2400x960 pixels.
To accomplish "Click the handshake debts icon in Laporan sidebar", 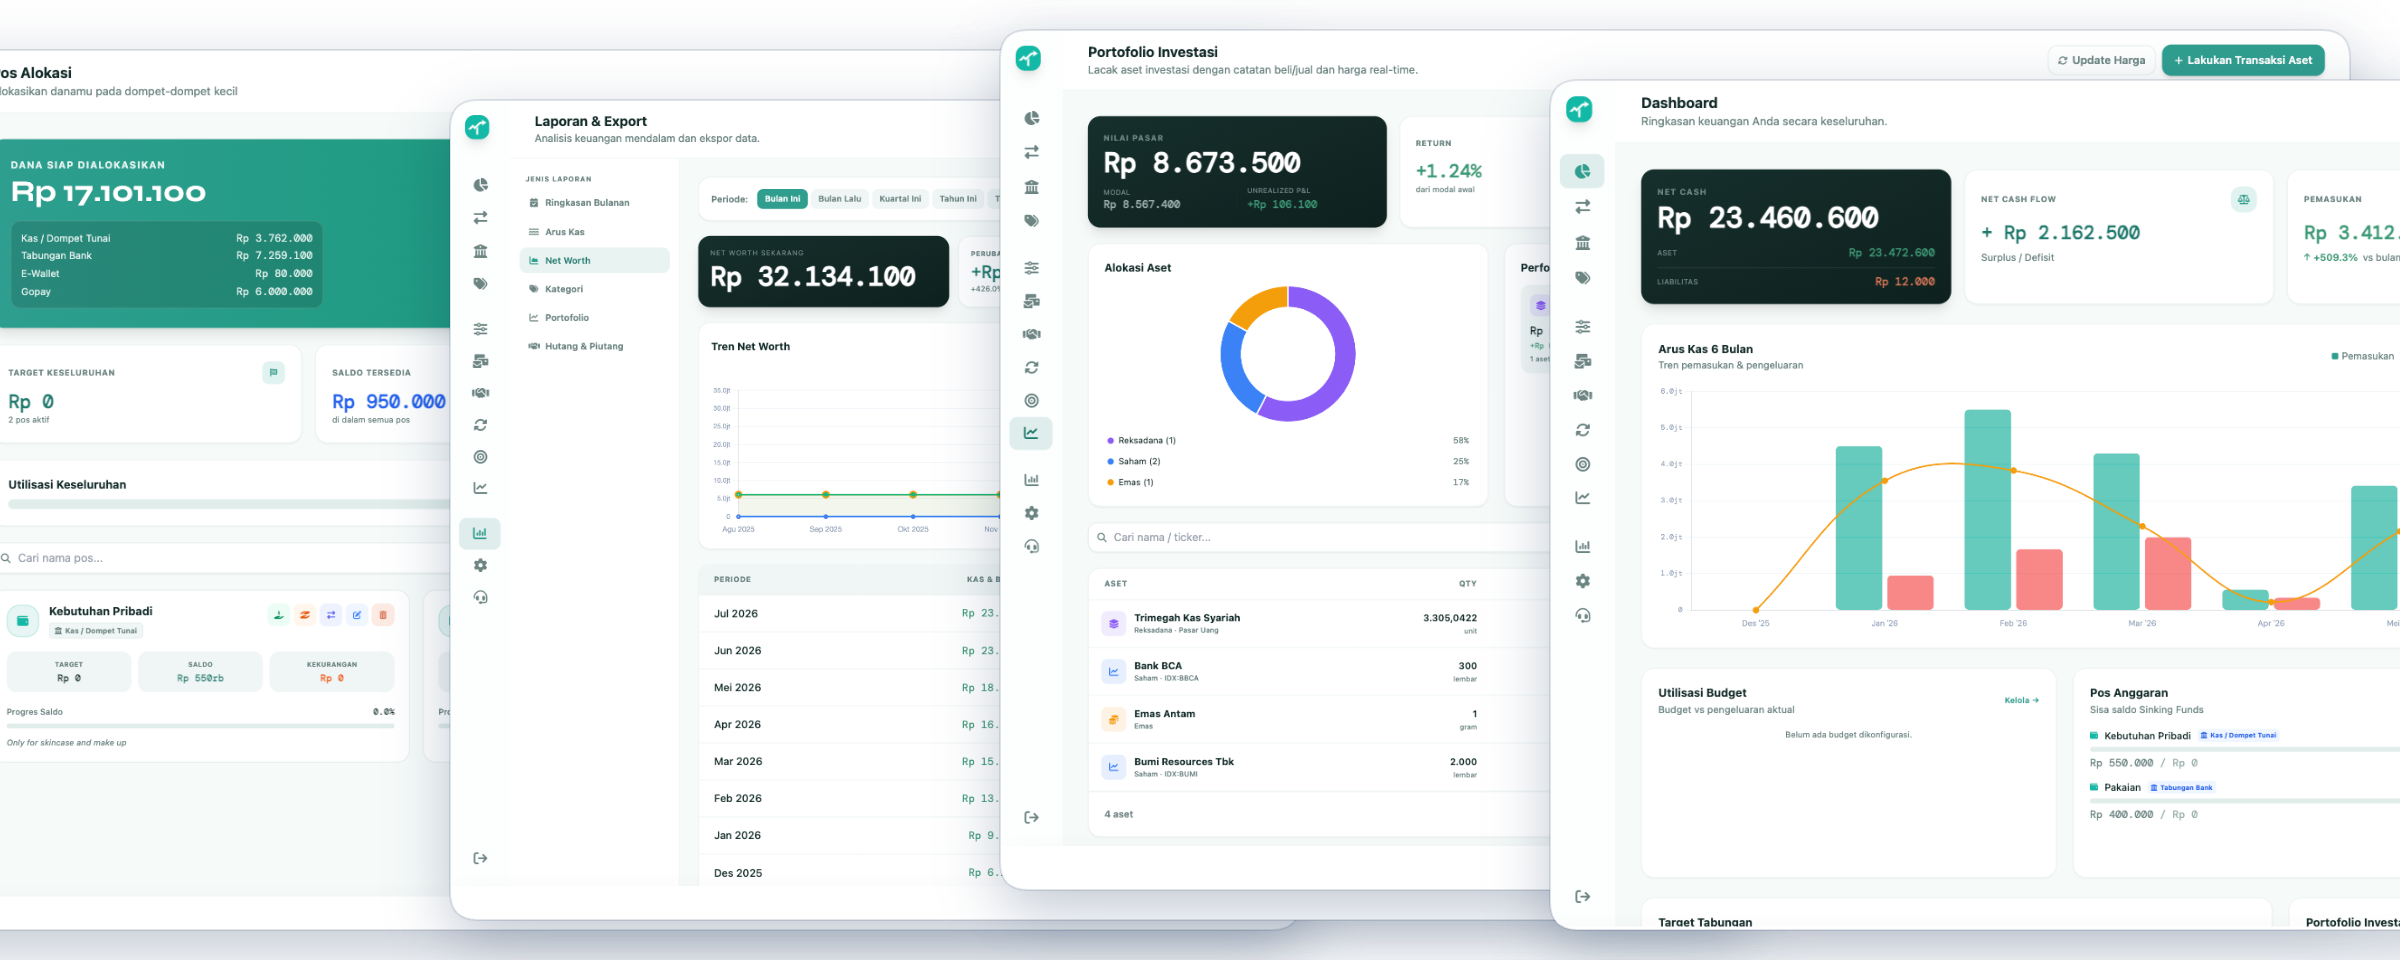I will click(480, 393).
